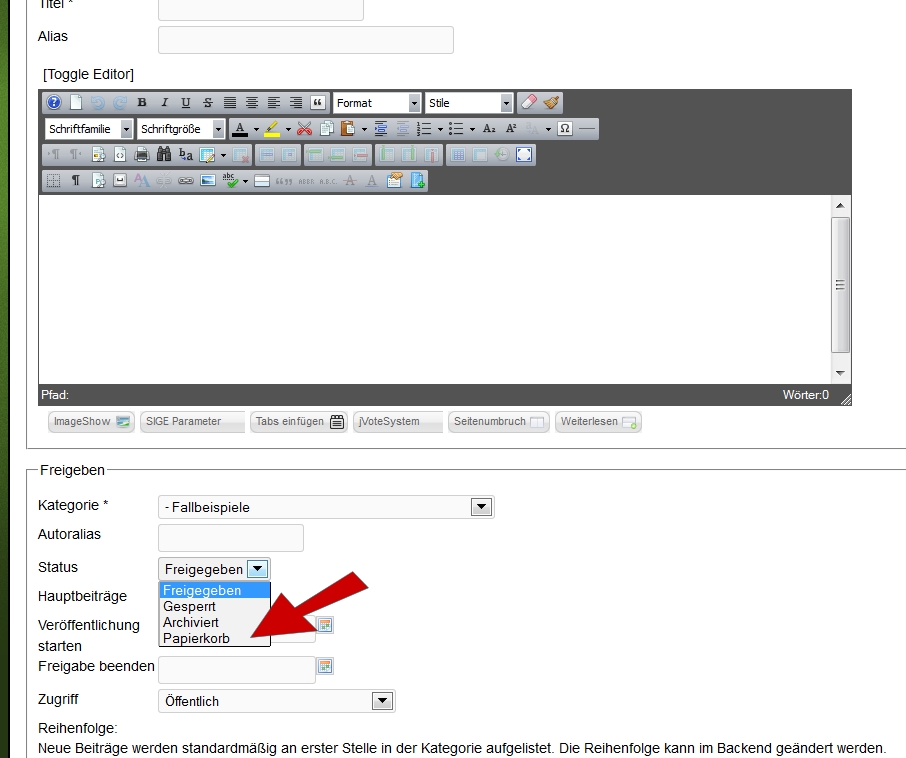Click the Autoalias input field

coord(231,537)
